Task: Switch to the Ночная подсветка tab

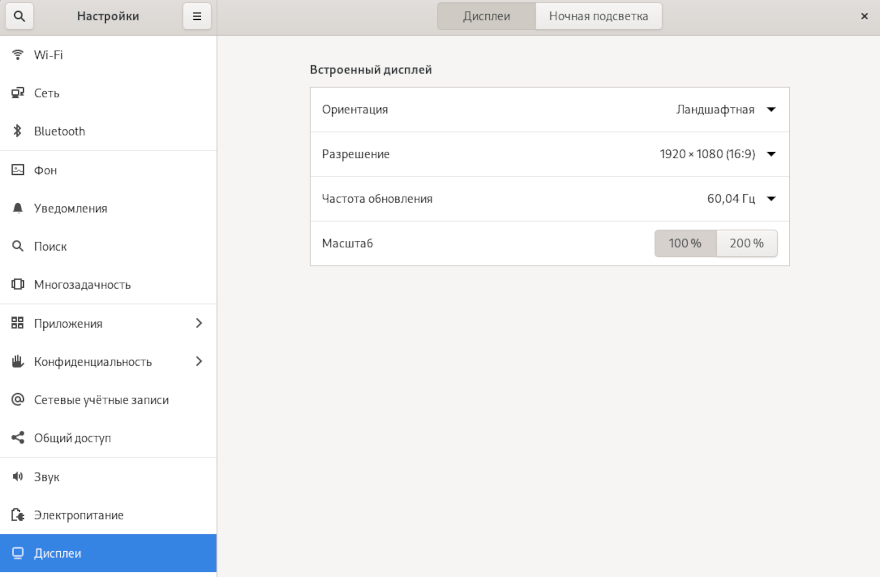Action: (x=598, y=16)
